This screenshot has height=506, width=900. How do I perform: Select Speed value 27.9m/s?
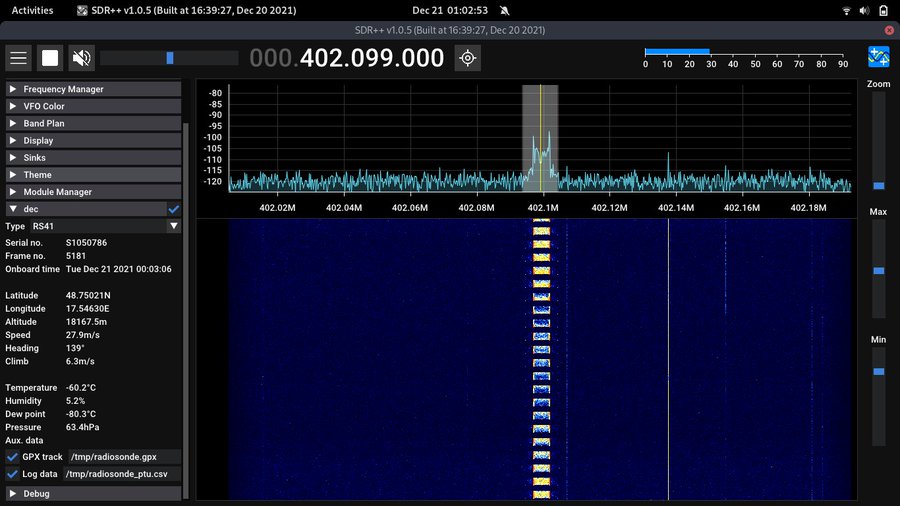83,335
